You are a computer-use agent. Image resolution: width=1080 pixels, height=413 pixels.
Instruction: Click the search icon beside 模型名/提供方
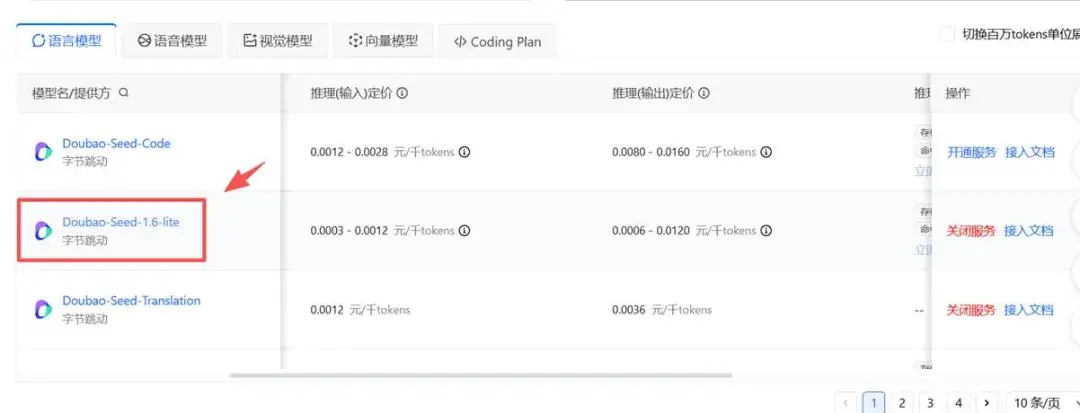coord(124,93)
